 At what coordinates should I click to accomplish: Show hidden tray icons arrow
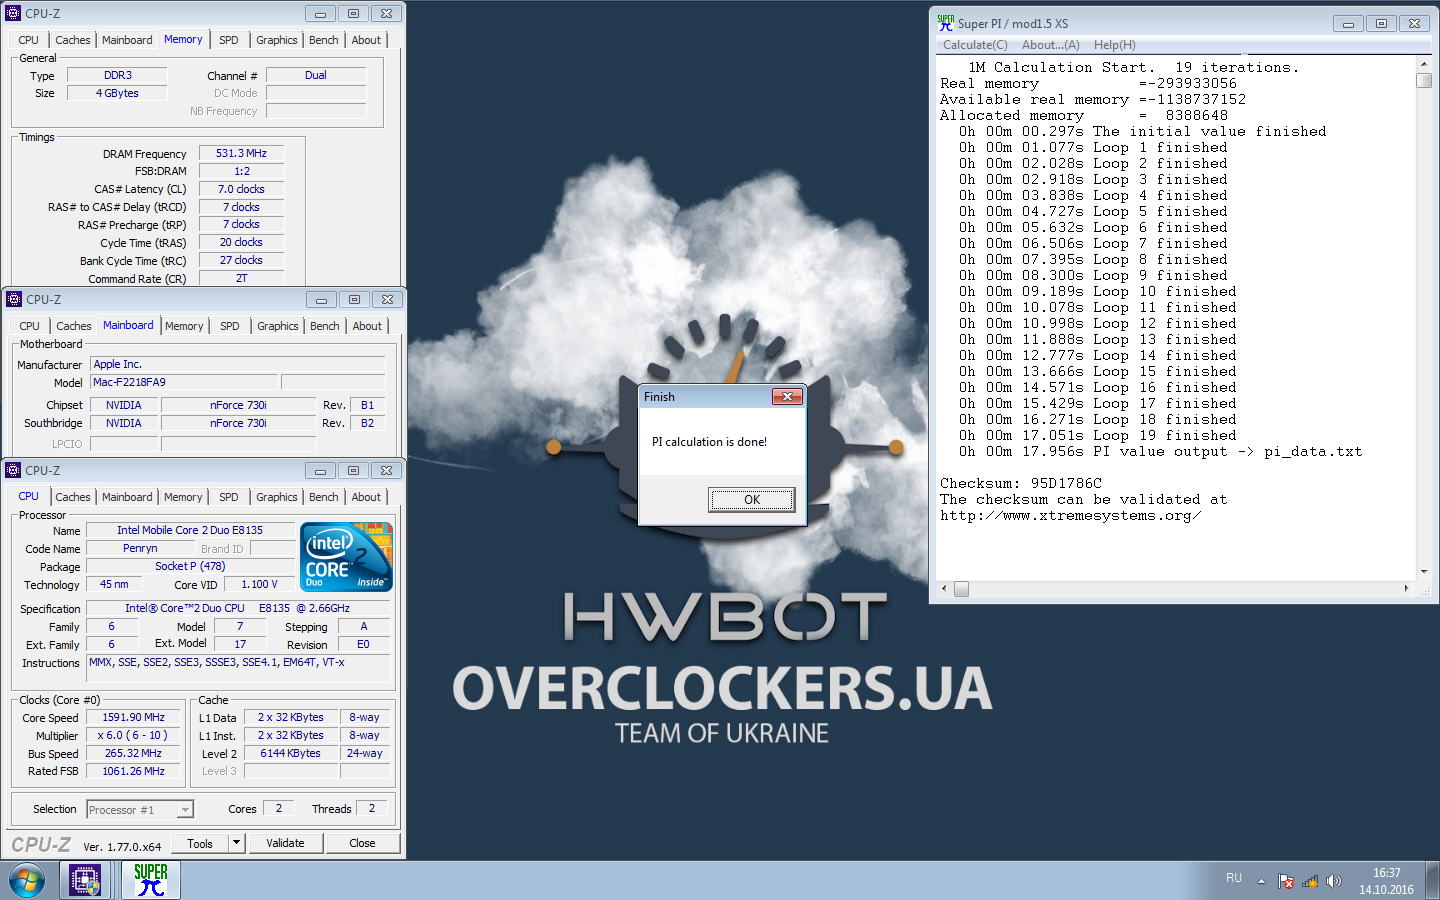click(x=1261, y=881)
